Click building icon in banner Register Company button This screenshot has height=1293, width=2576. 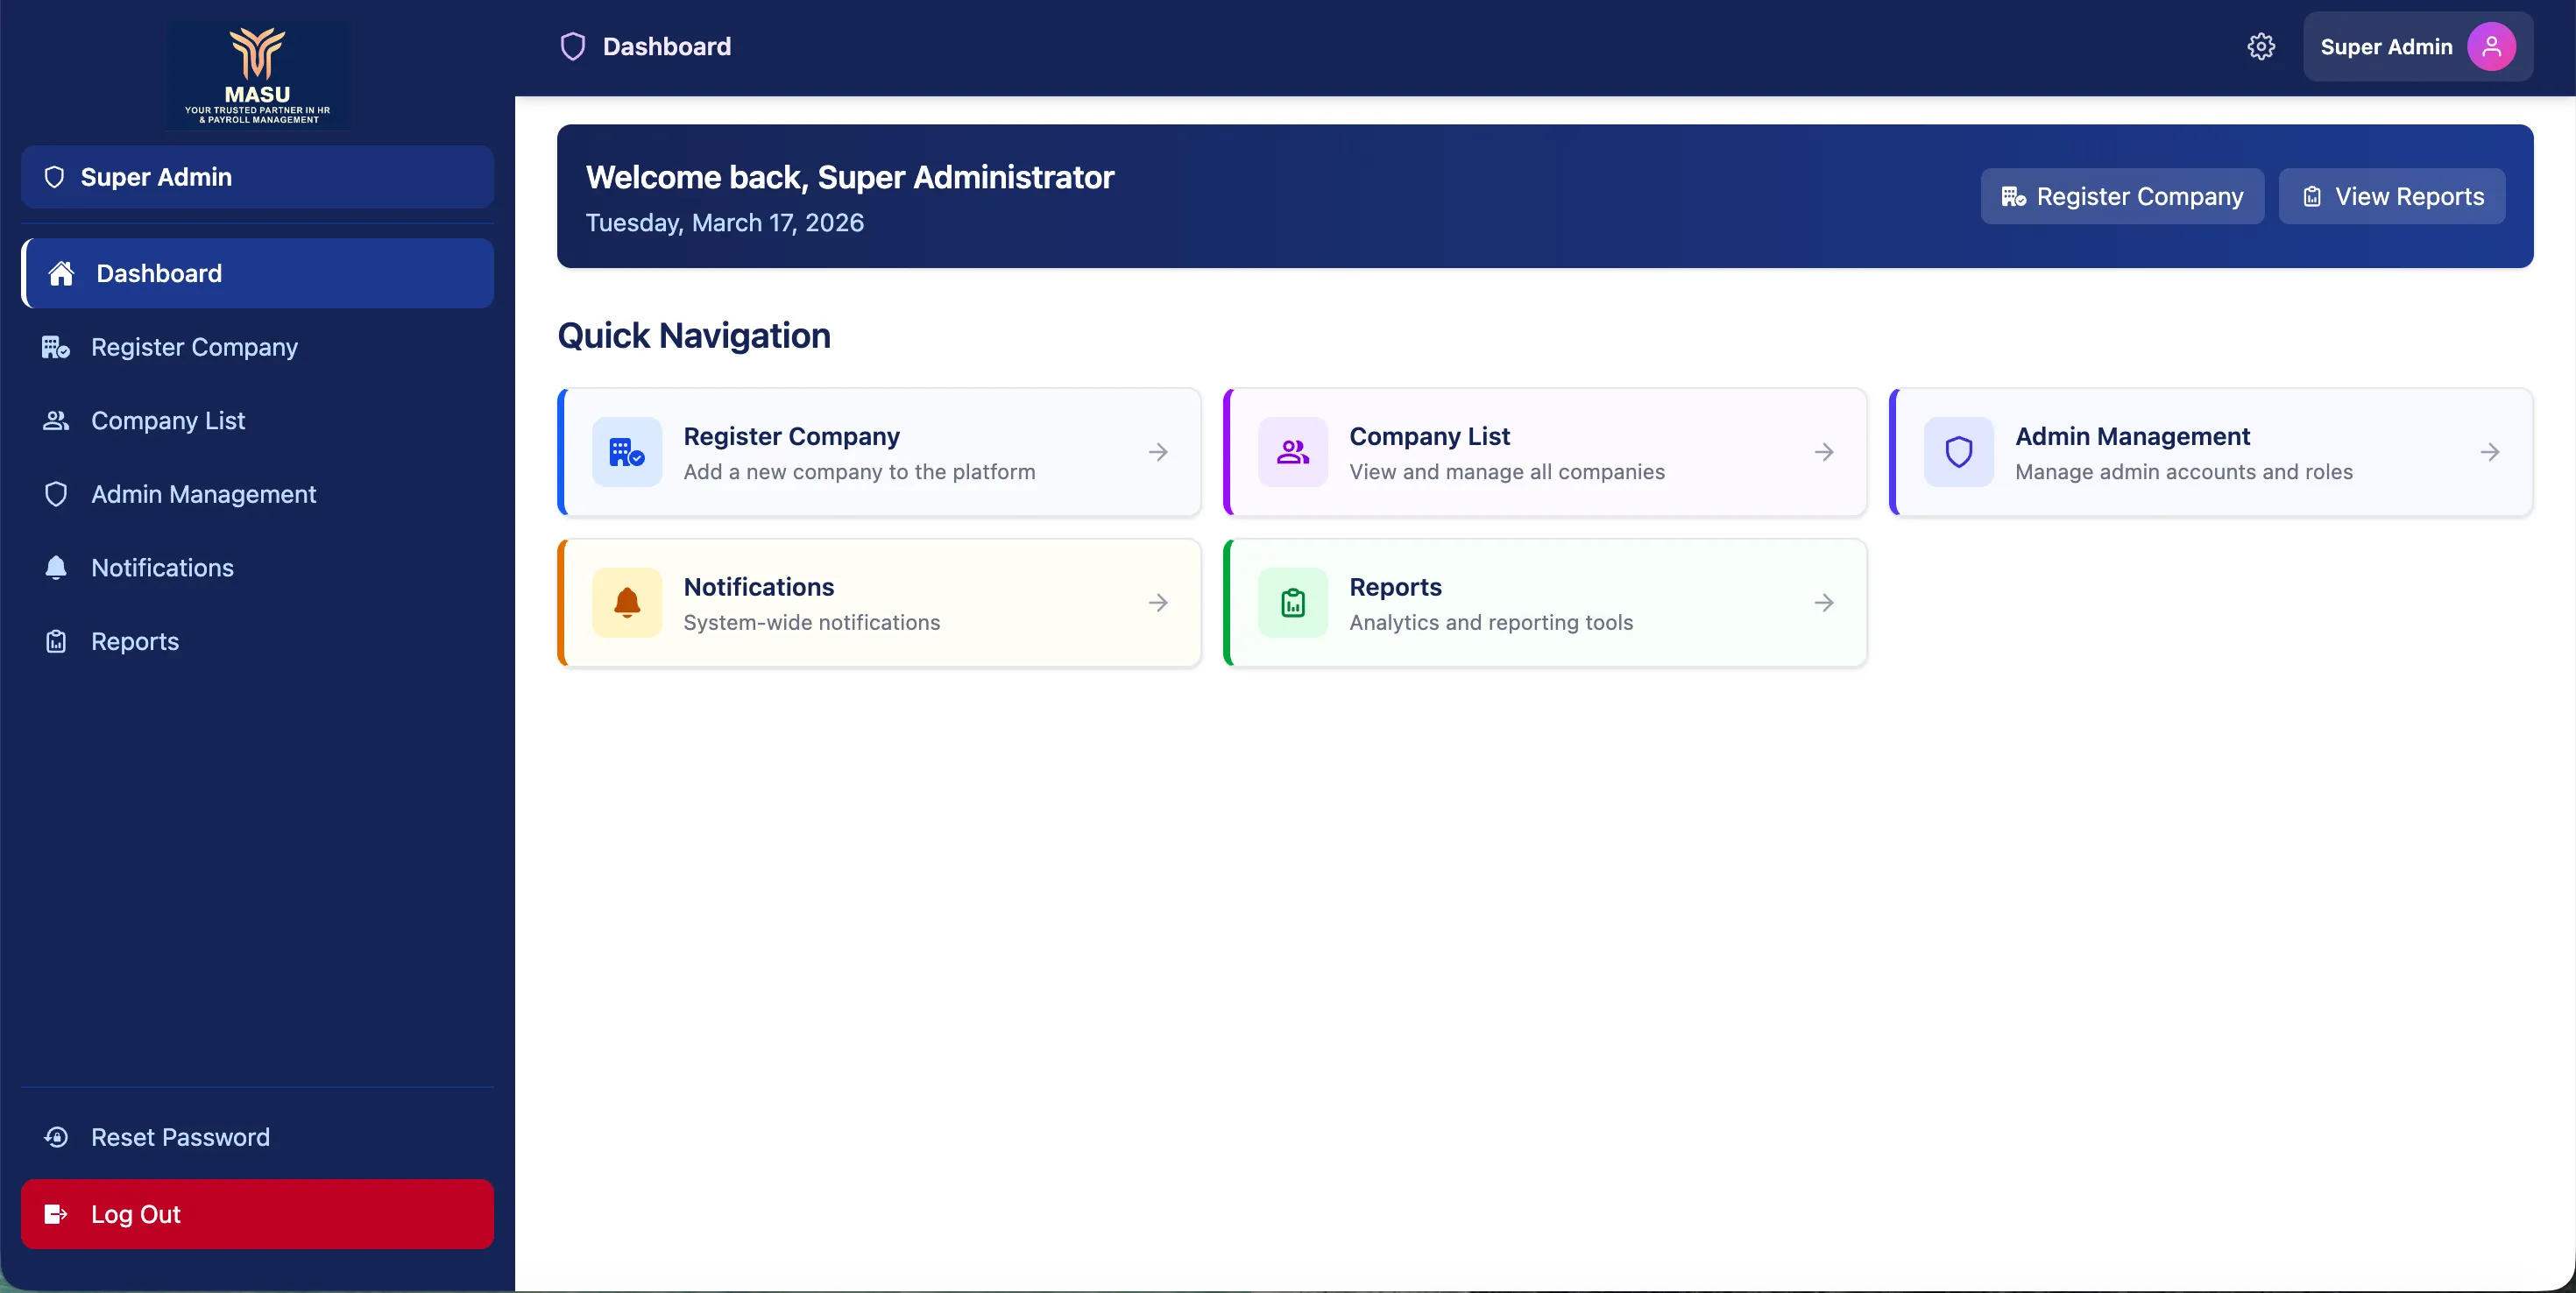coord(2013,196)
